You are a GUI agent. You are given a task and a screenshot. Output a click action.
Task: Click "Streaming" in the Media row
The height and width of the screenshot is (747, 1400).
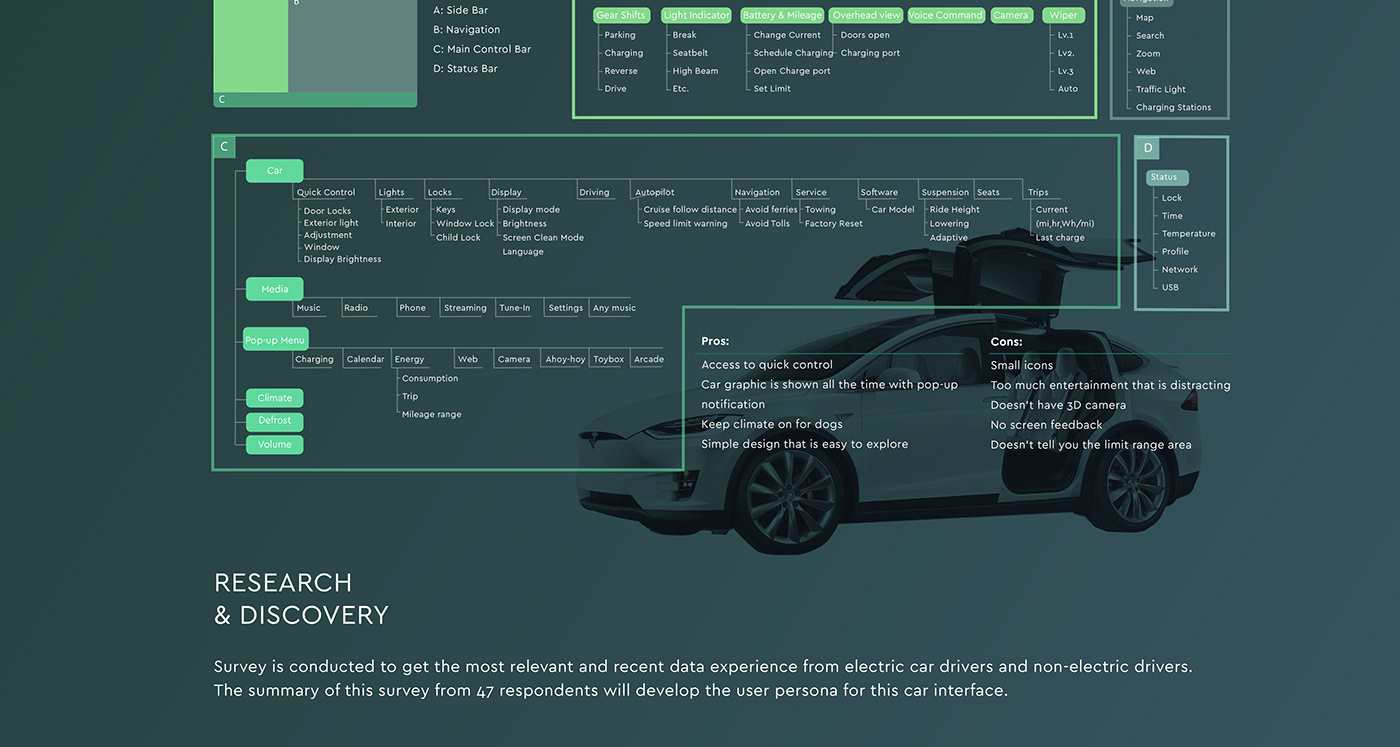(465, 308)
